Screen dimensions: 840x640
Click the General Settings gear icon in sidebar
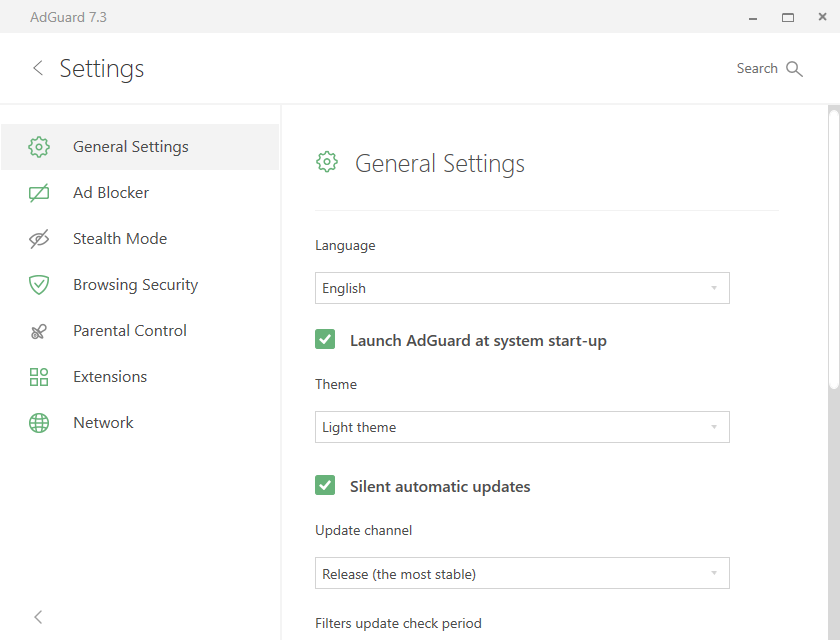(39, 147)
